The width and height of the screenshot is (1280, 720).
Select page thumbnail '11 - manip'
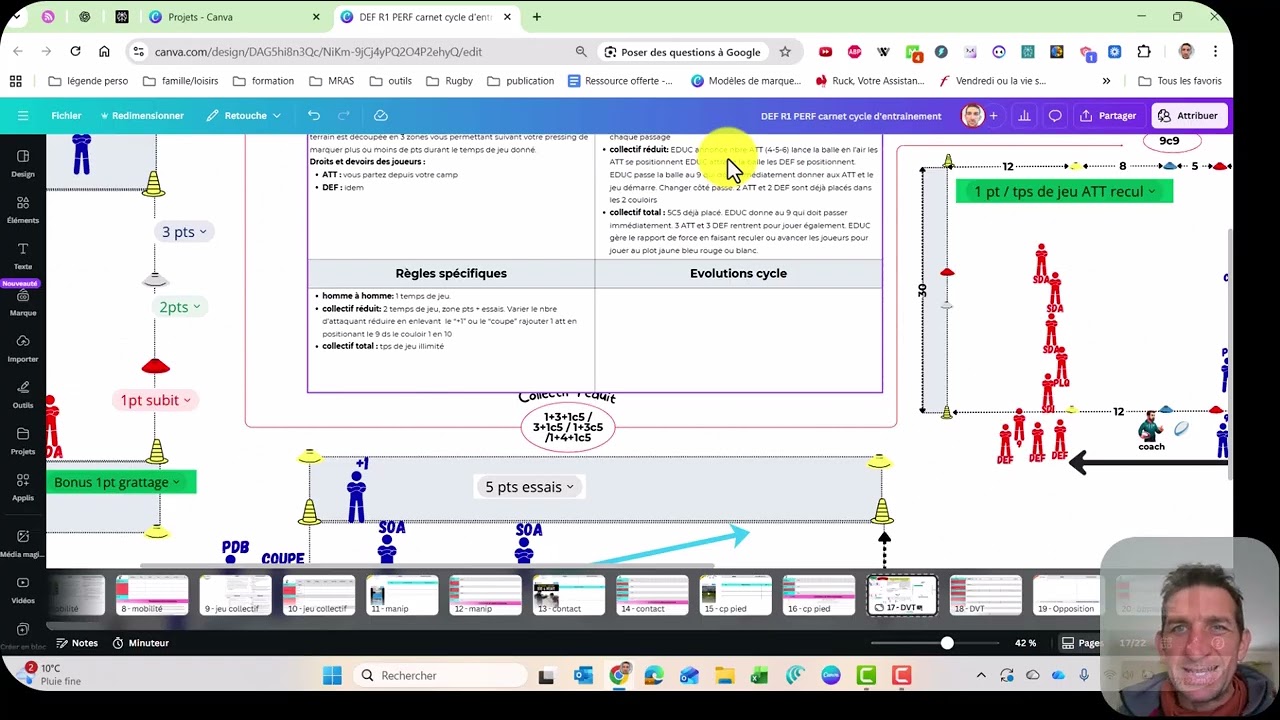pos(402,595)
